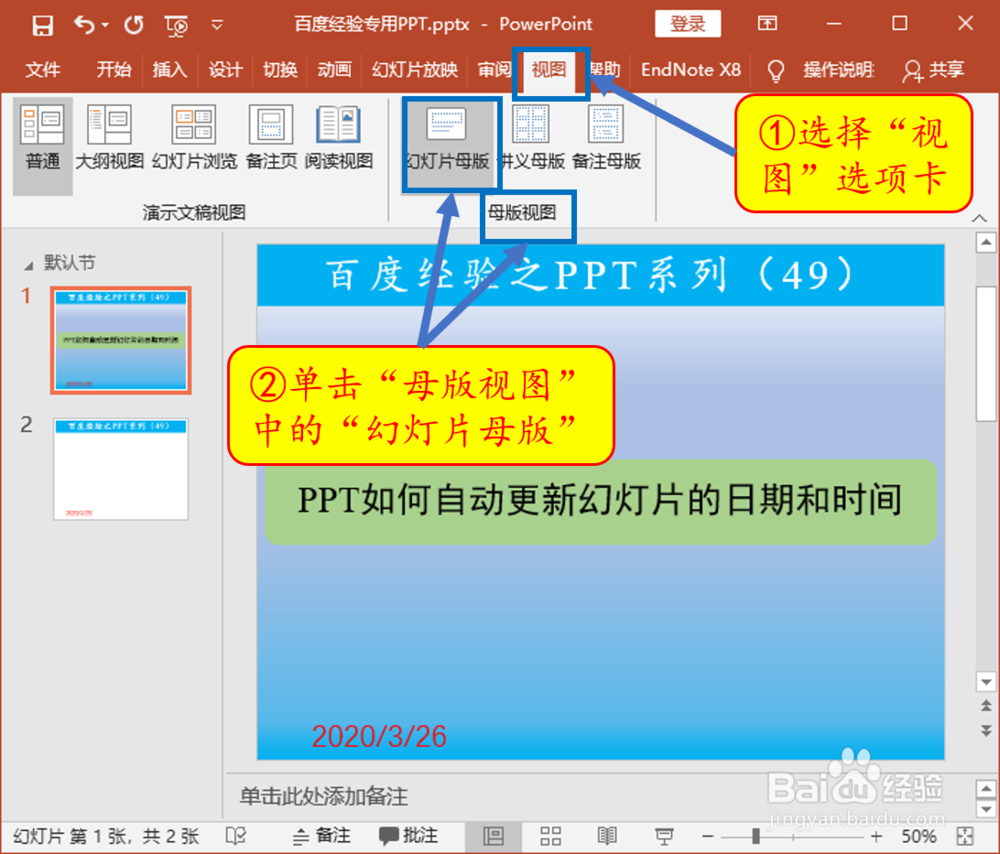Click Slide Show icon in status bar

tap(664, 836)
